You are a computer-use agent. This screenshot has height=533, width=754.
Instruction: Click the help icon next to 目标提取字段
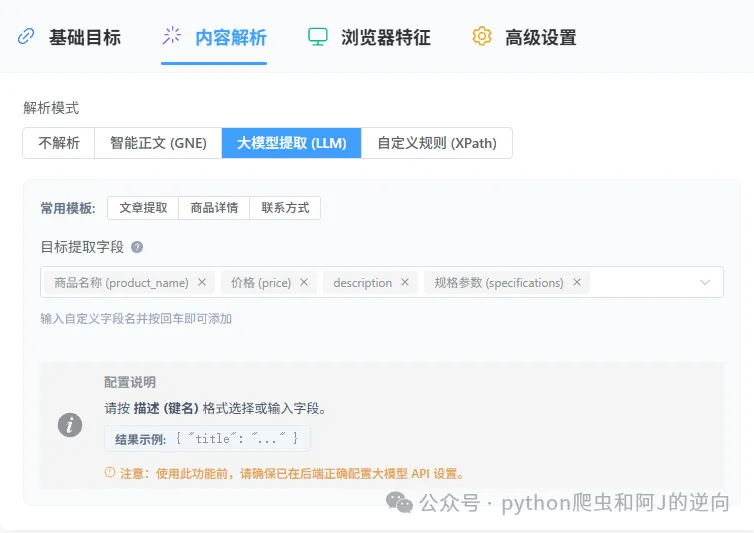[x=137, y=247]
